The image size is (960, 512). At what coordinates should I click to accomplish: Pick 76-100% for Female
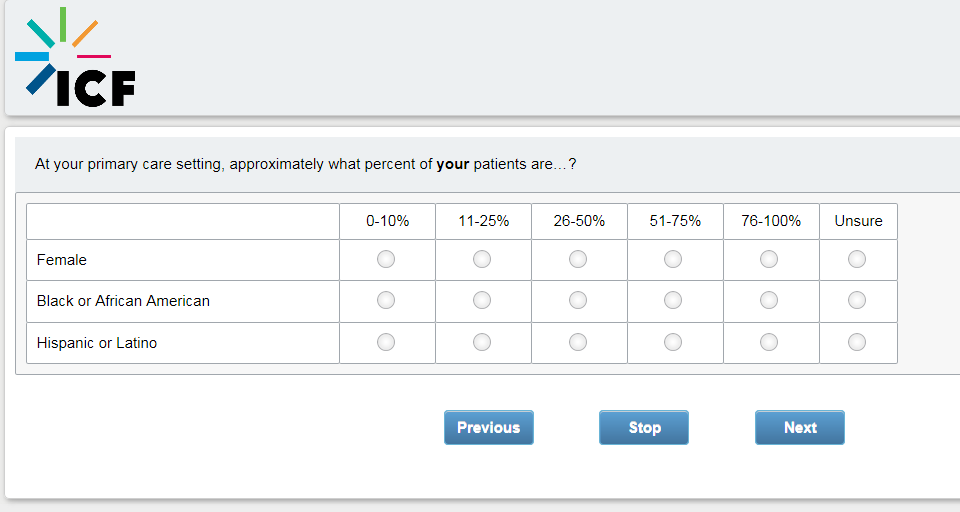point(769,260)
